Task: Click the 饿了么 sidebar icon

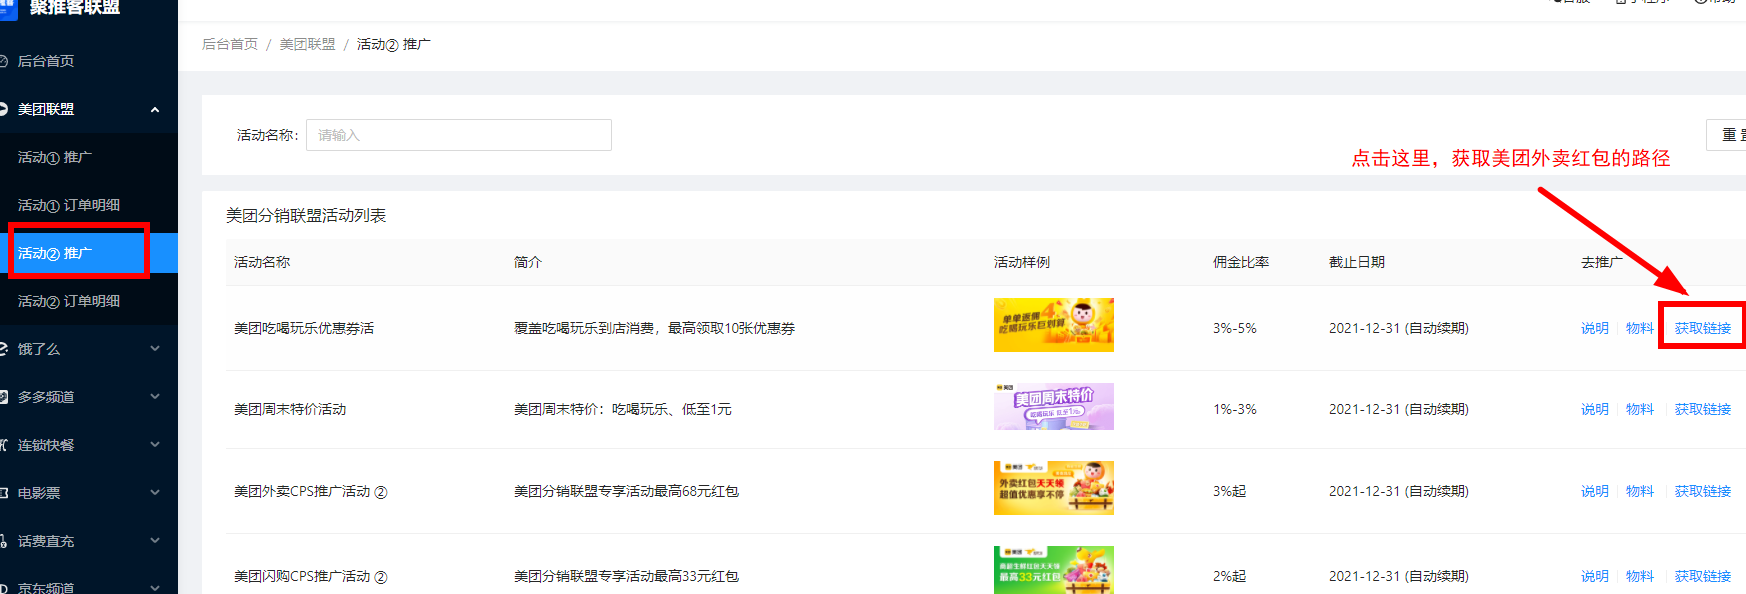Action: (x=3, y=349)
